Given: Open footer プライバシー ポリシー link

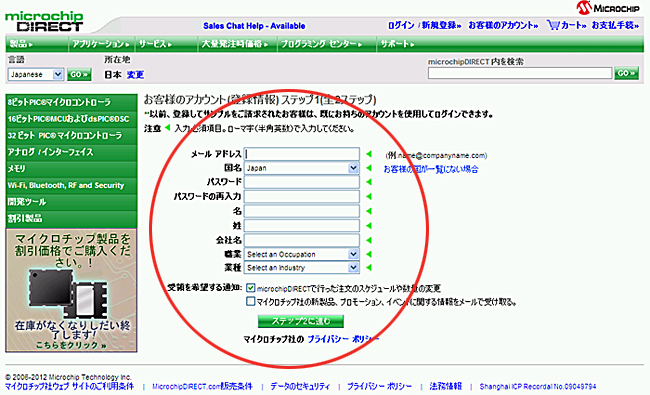Looking at the screenshot, I should point(379,386).
